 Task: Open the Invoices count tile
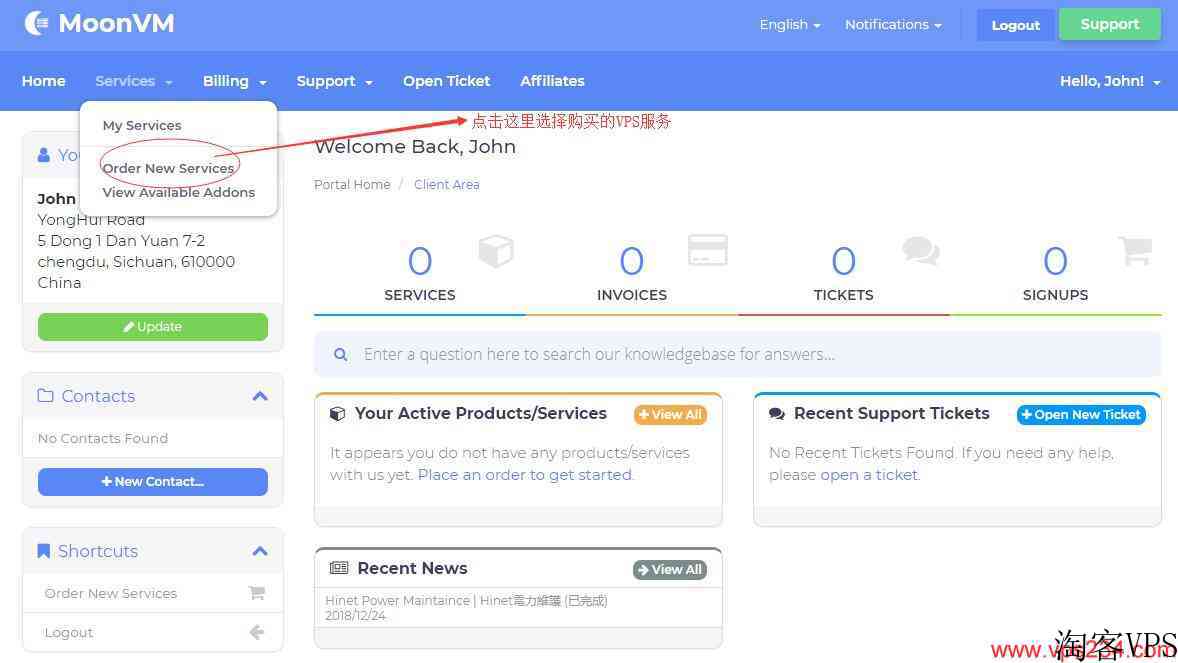(x=632, y=274)
